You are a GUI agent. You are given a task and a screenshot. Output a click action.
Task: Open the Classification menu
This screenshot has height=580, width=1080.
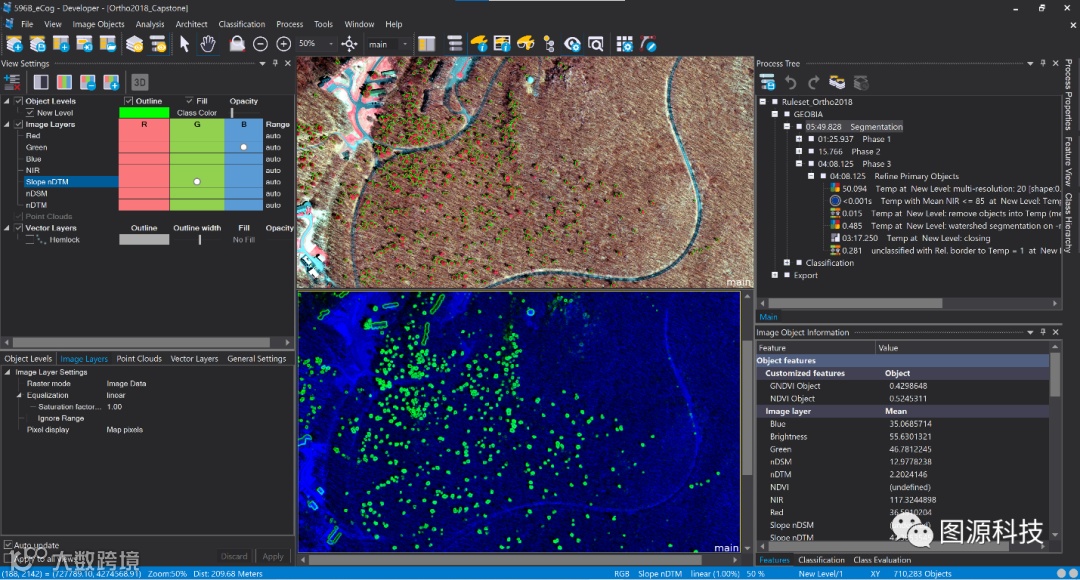click(x=242, y=24)
